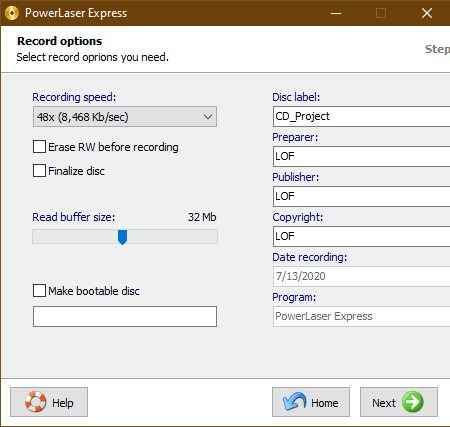Open Help with the lifebuoy button
Viewport: 450px width, 427px height.
point(49,402)
